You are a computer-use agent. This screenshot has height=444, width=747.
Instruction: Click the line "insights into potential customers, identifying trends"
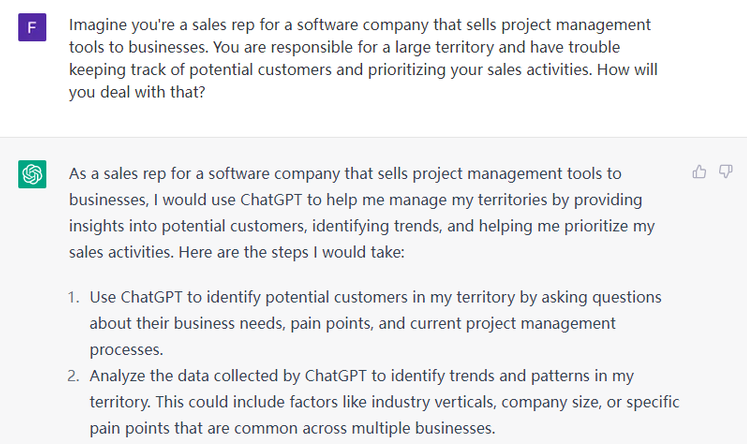coord(360,226)
